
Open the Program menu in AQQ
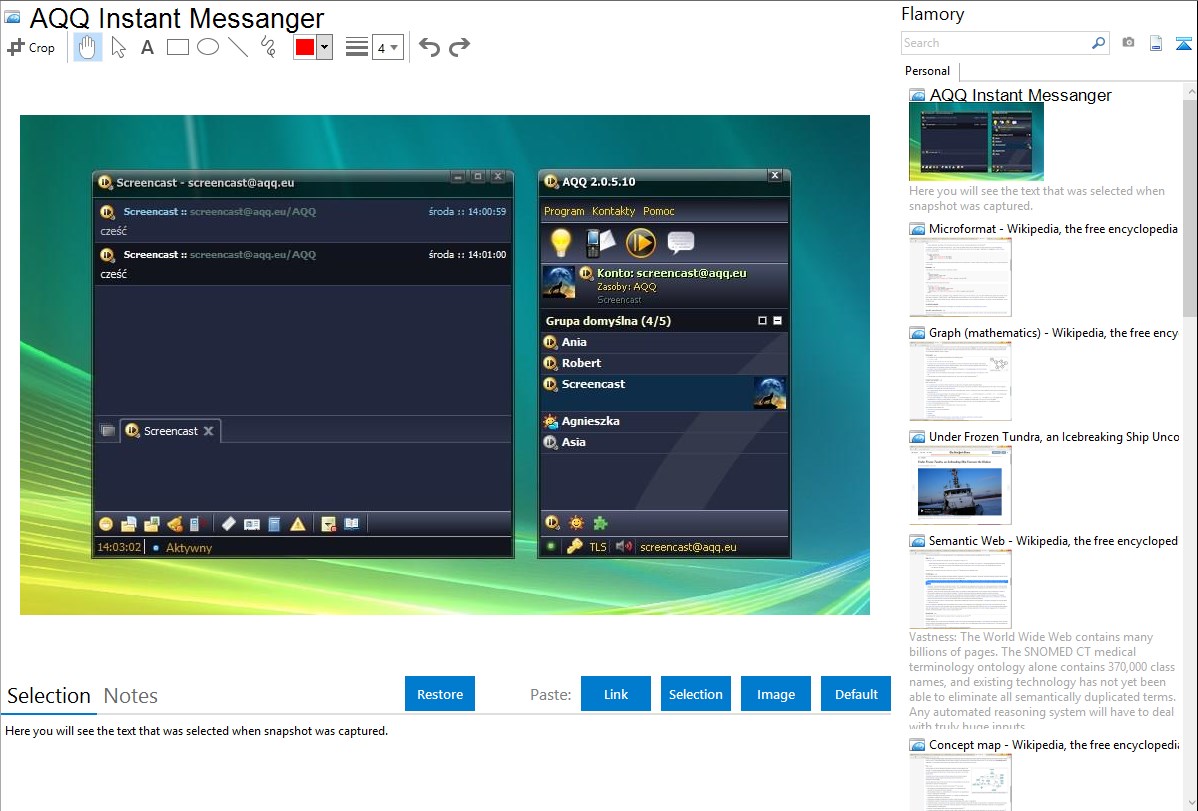tap(564, 211)
